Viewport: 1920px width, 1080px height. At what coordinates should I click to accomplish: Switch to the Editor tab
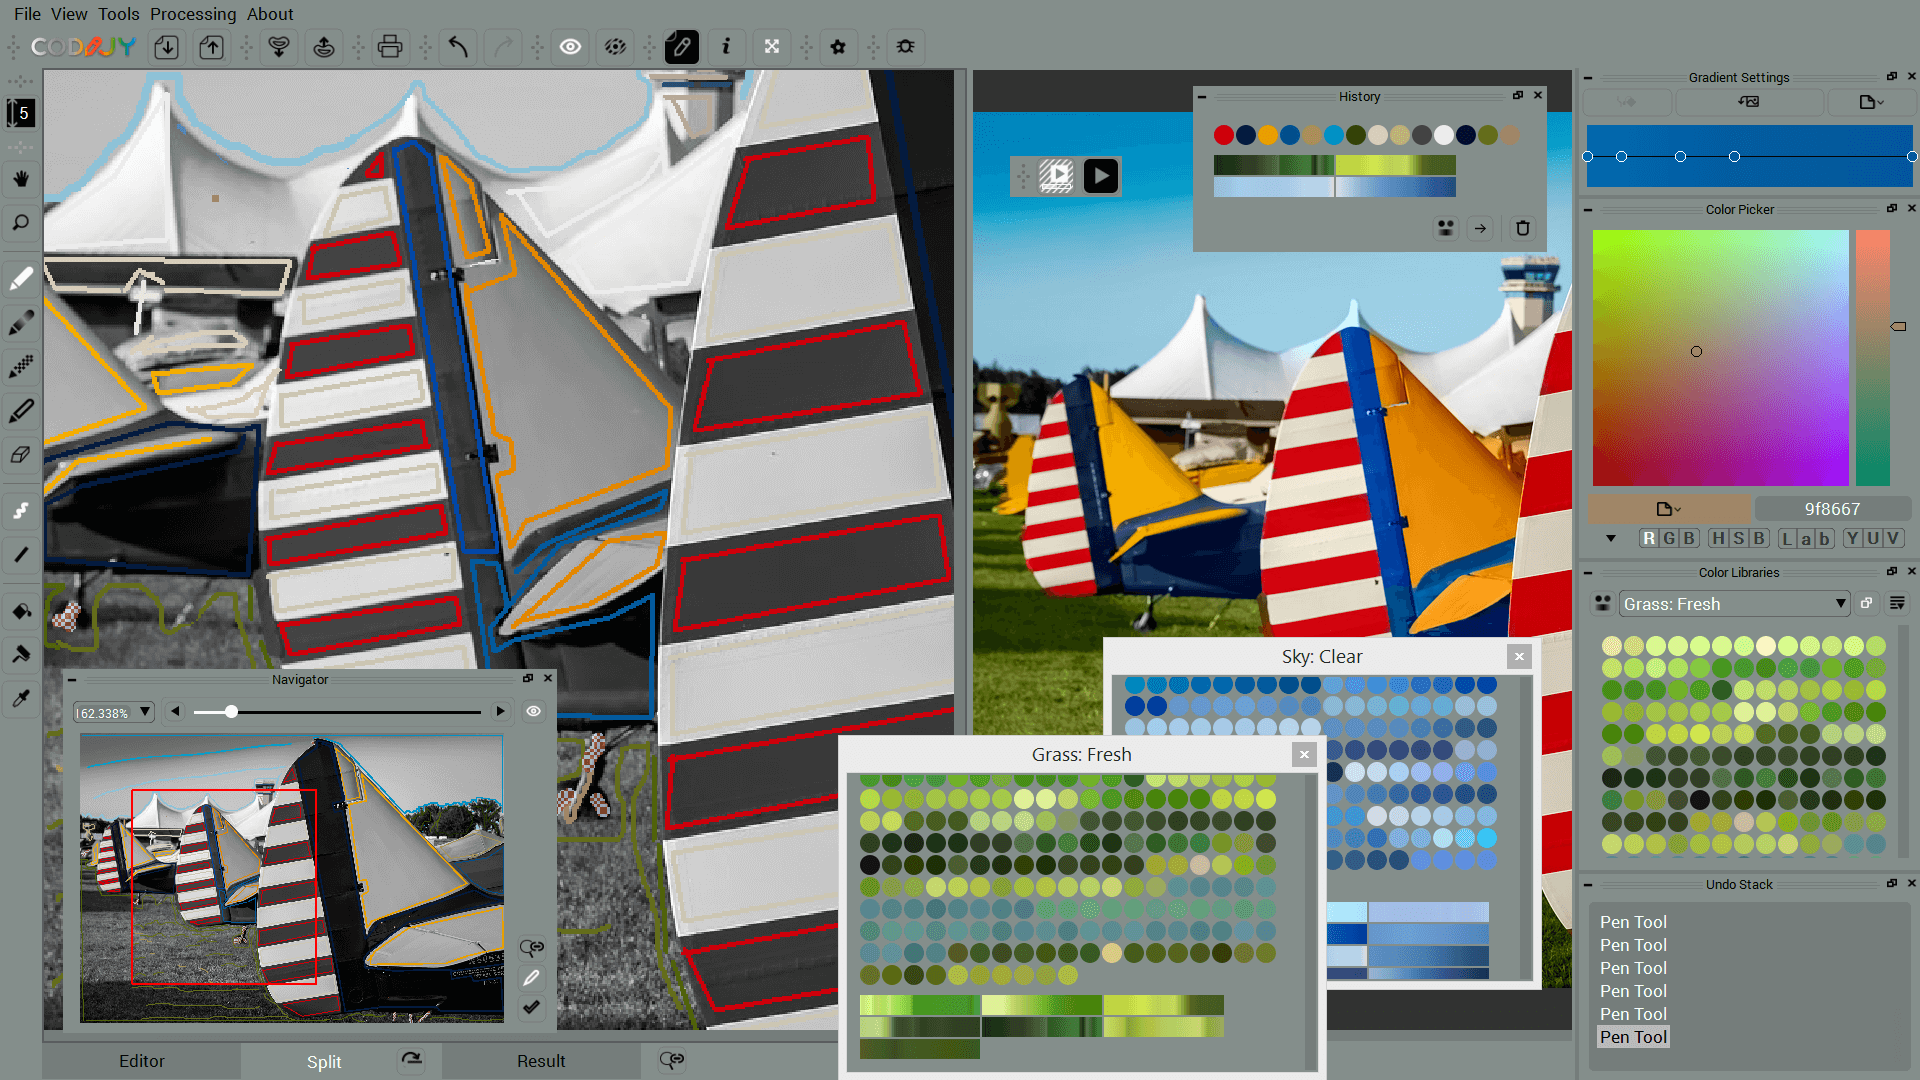click(x=142, y=1061)
